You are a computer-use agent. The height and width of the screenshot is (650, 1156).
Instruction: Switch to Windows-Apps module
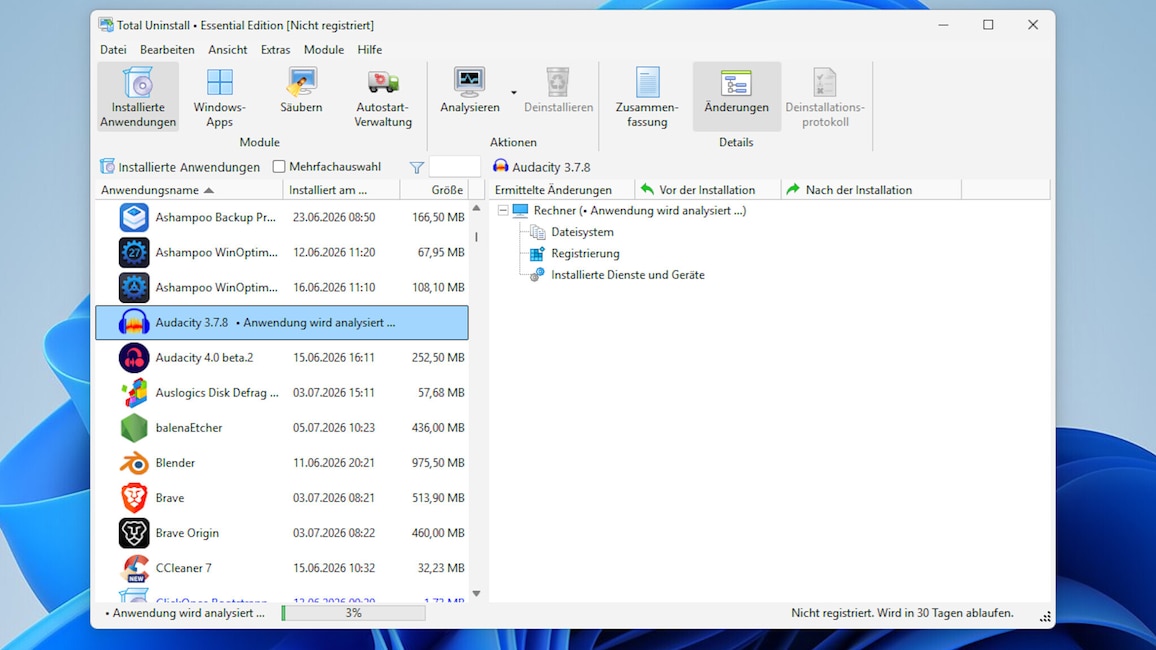[220, 97]
